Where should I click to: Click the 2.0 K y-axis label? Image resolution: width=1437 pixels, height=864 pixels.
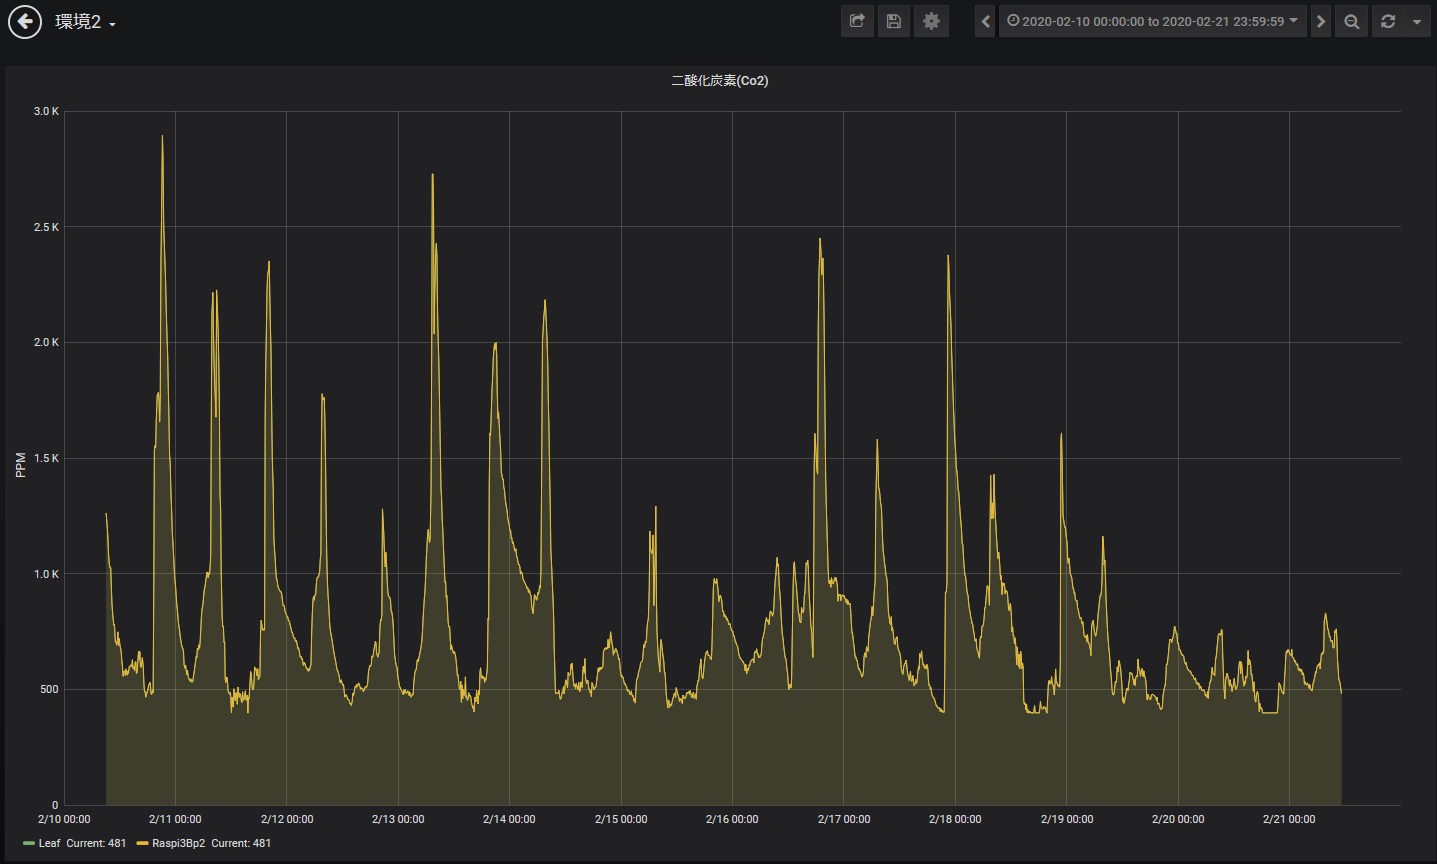coord(46,342)
